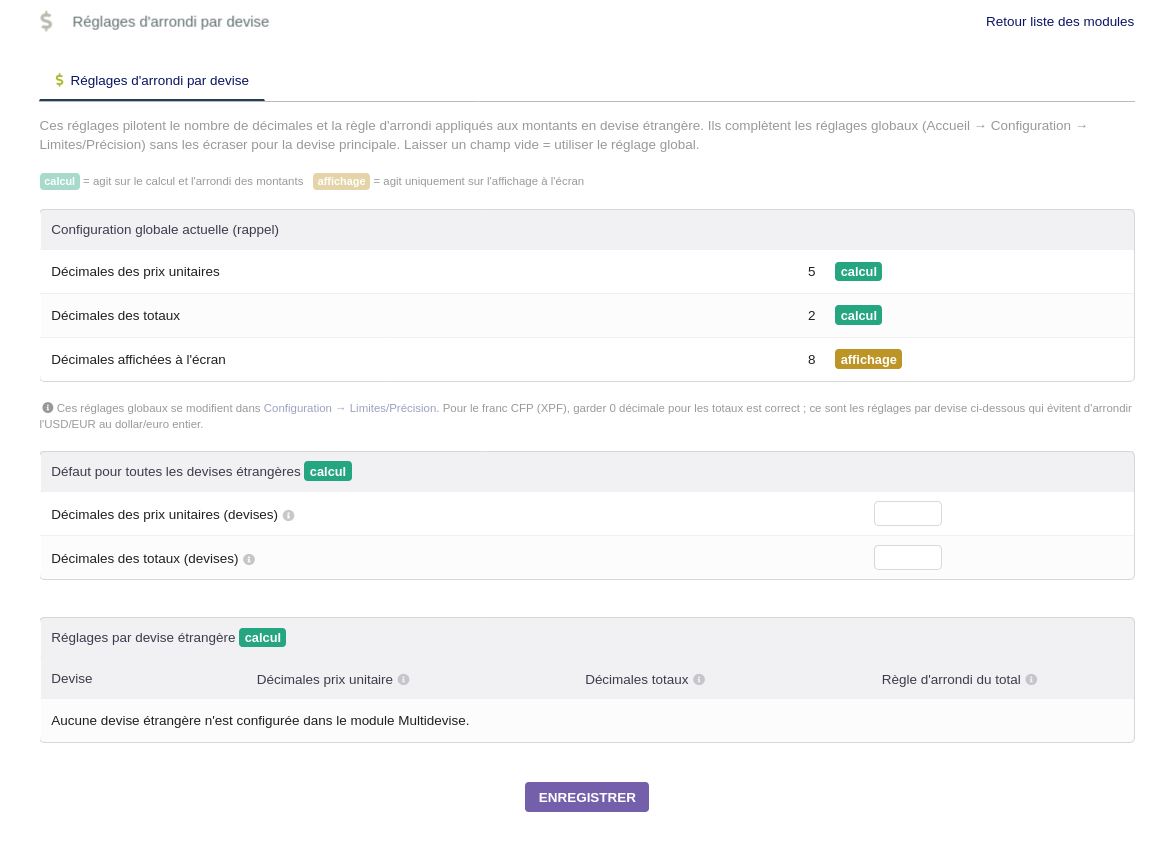Click affichage badge on Décimales affichées row
This screenshot has height=861, width=1169.
pos(869,359)
